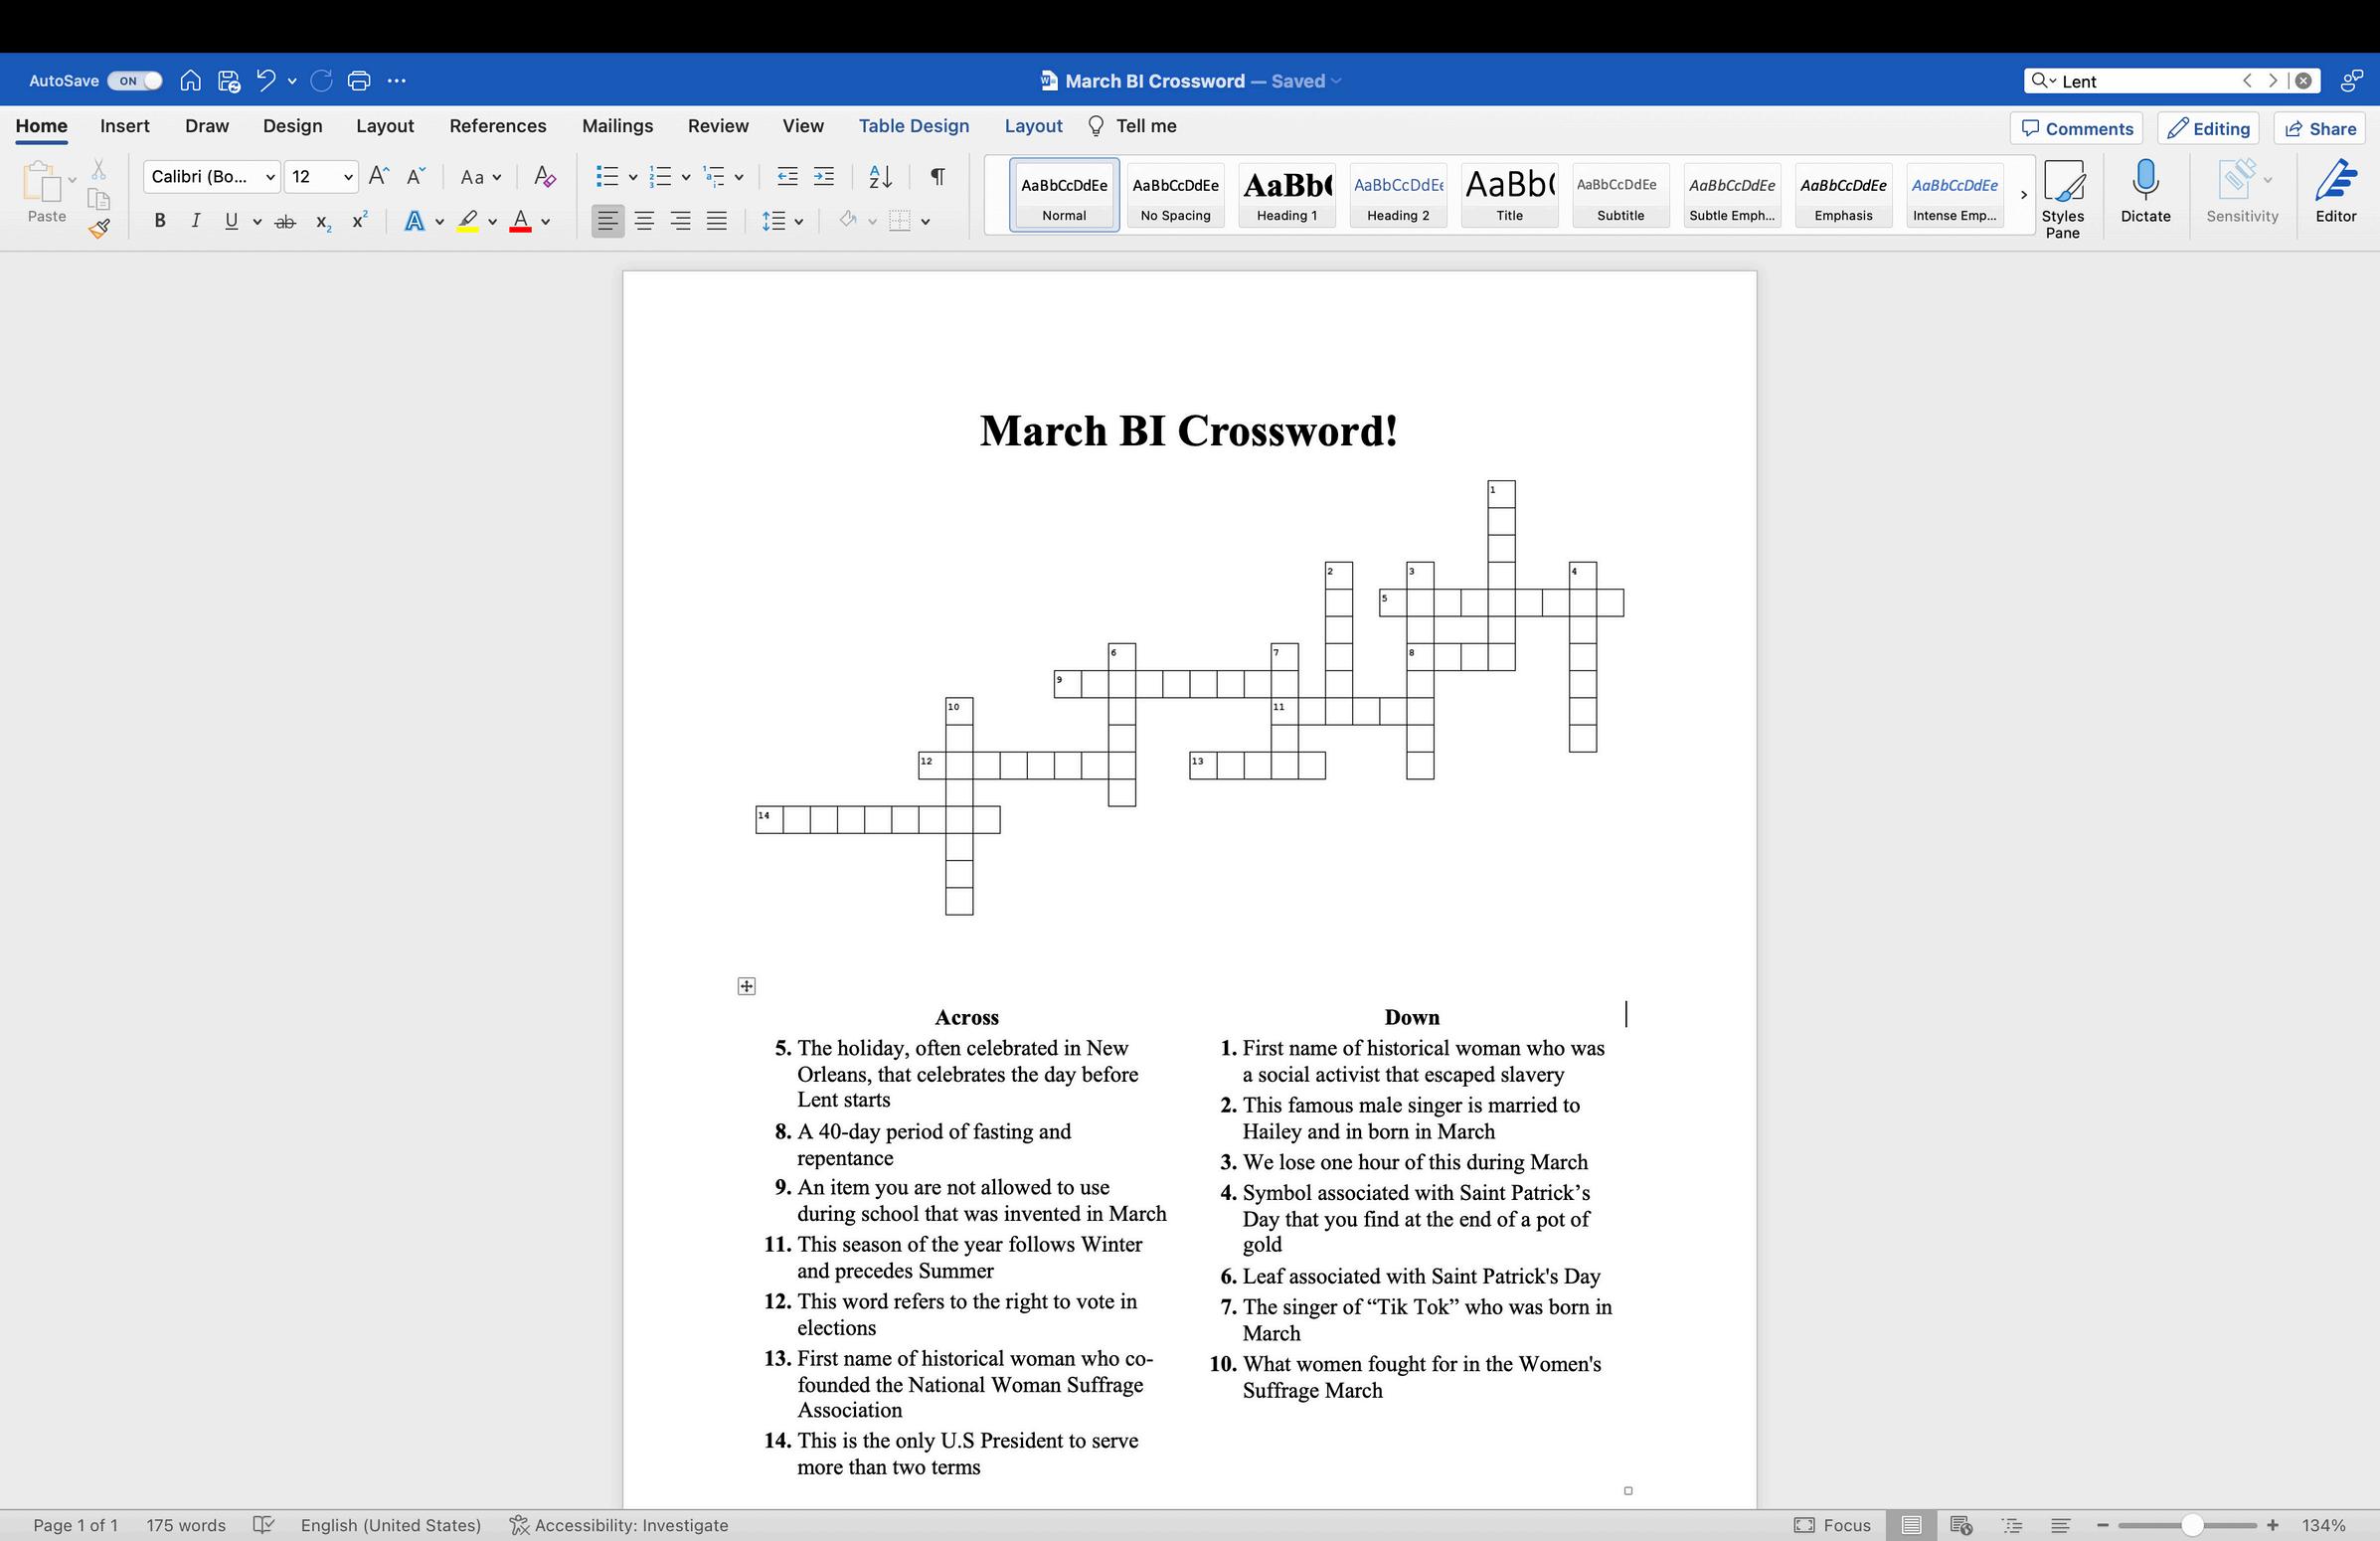The width and height of the screenshot is (2380, 1541).
Task: Click the Clear Formatting icon
Action: [544, 177]
